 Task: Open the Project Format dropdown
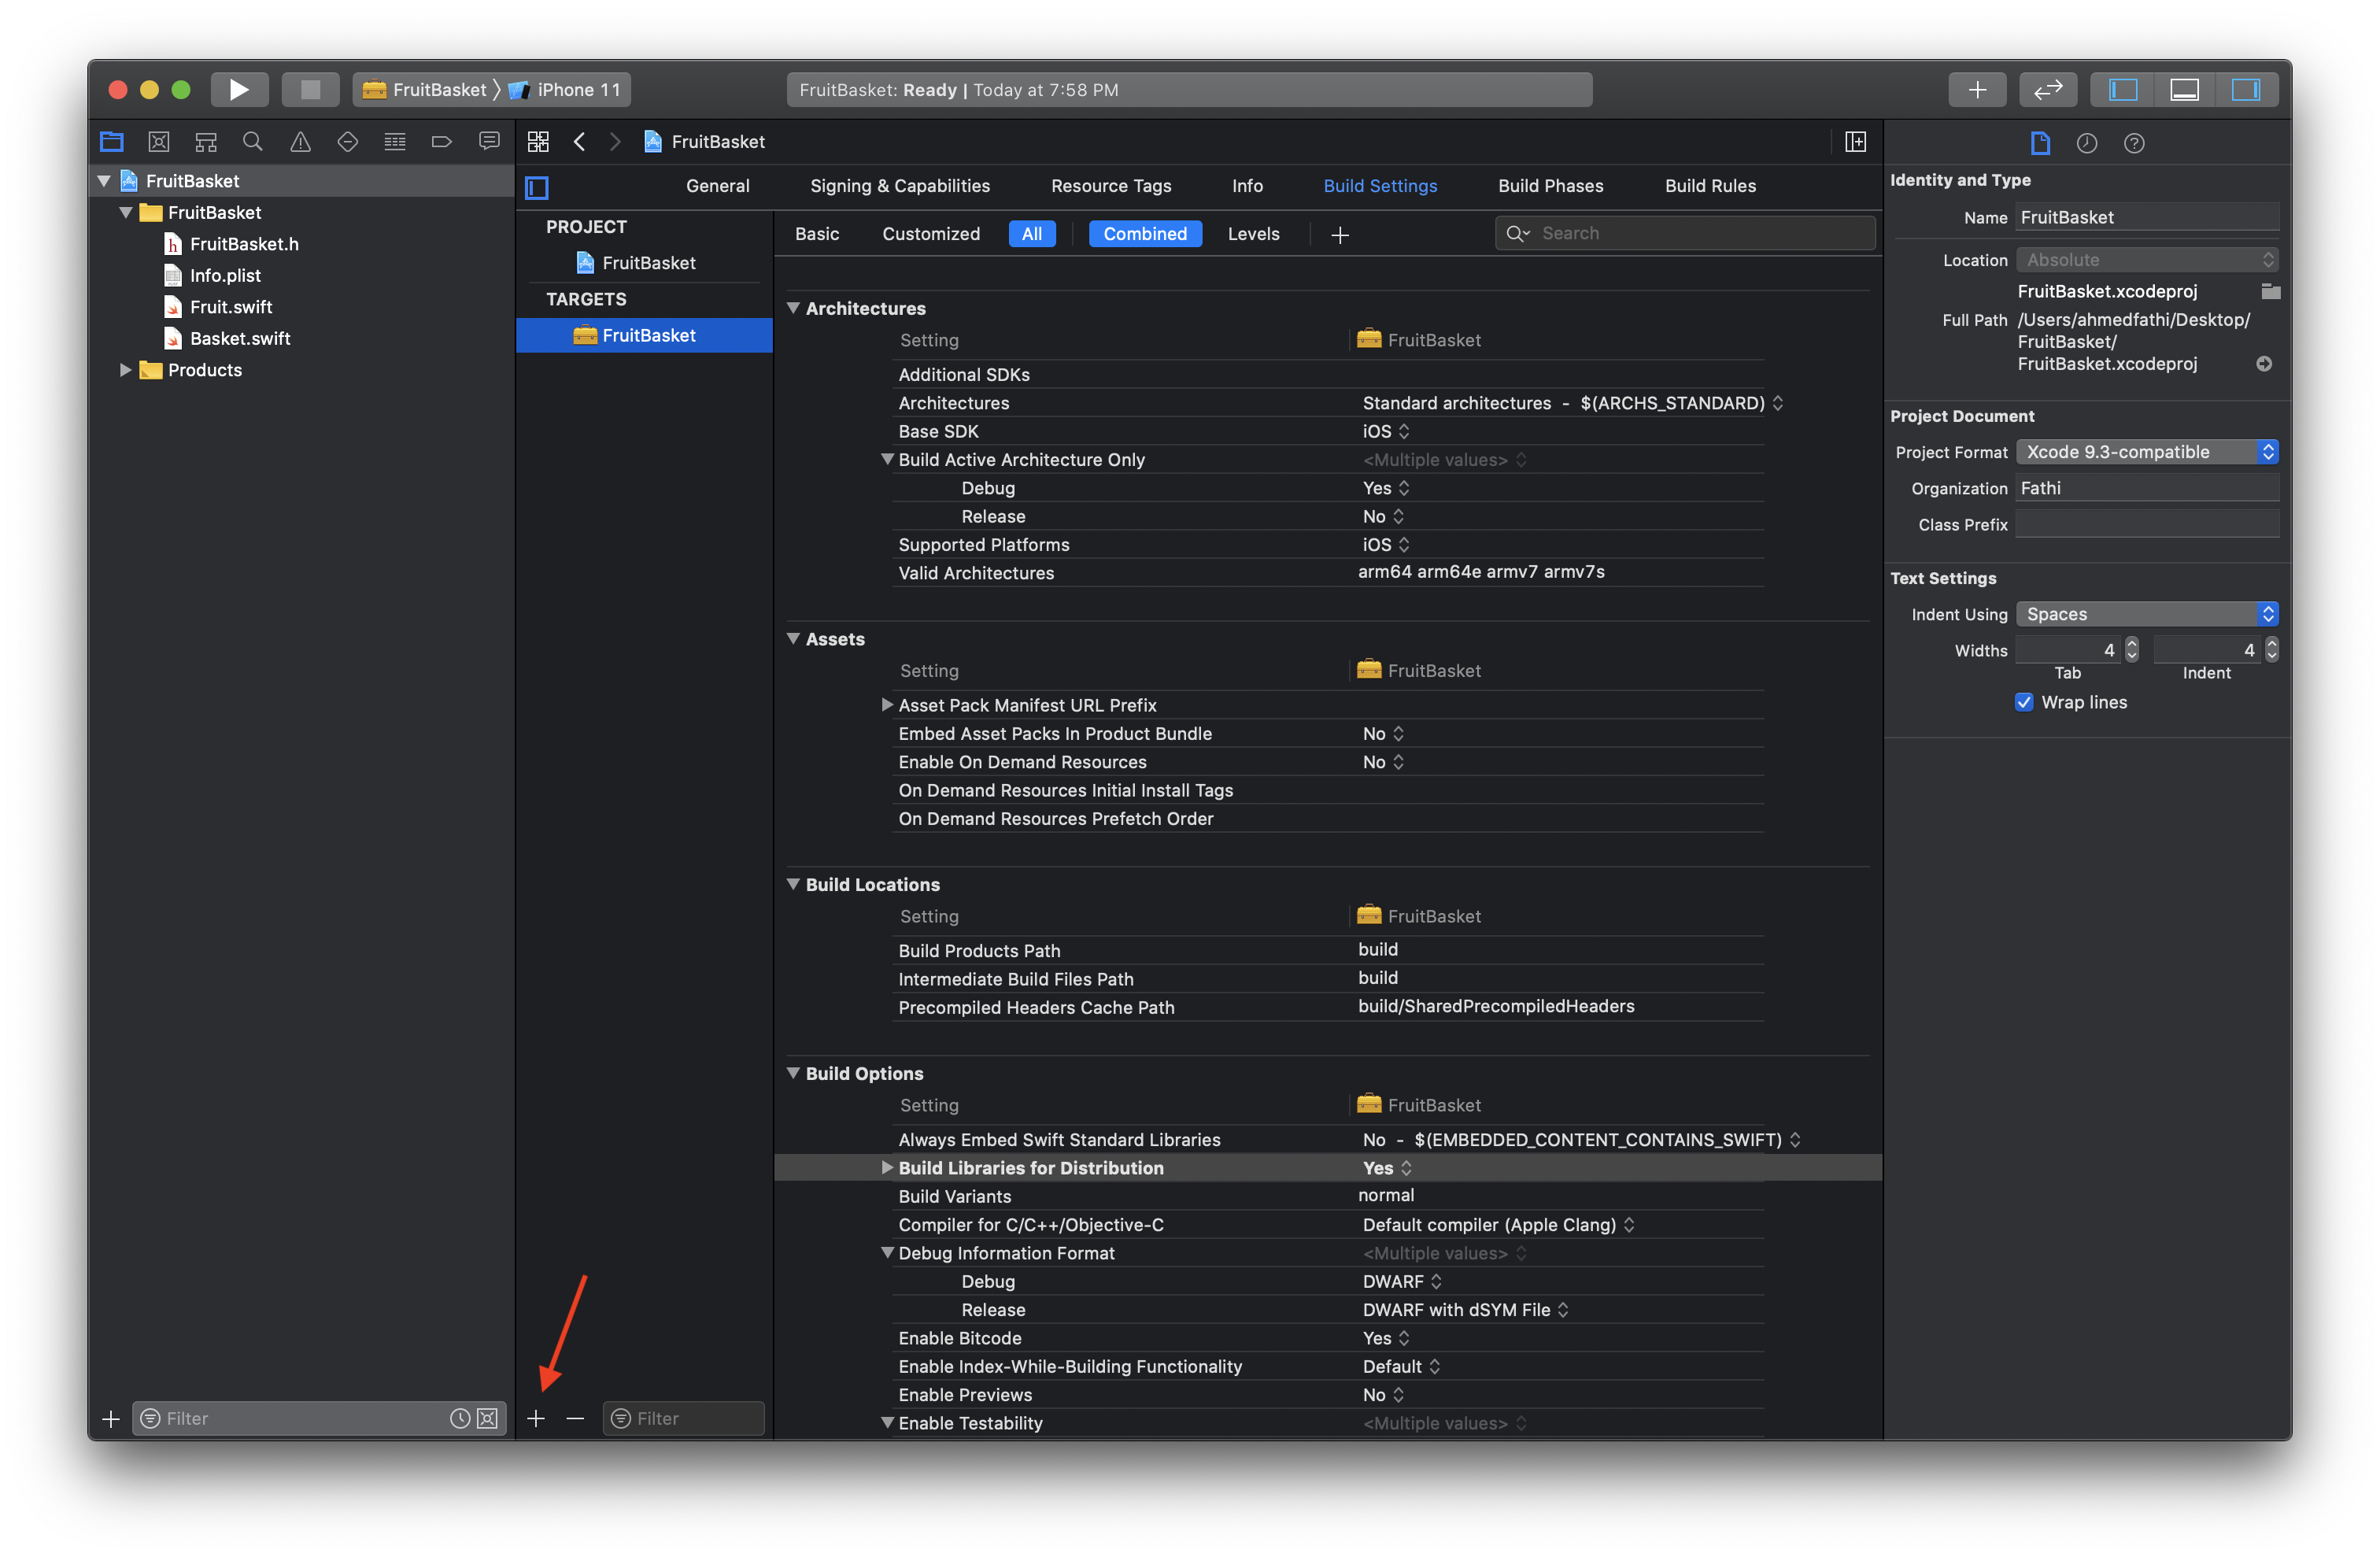coord(2147,452)
